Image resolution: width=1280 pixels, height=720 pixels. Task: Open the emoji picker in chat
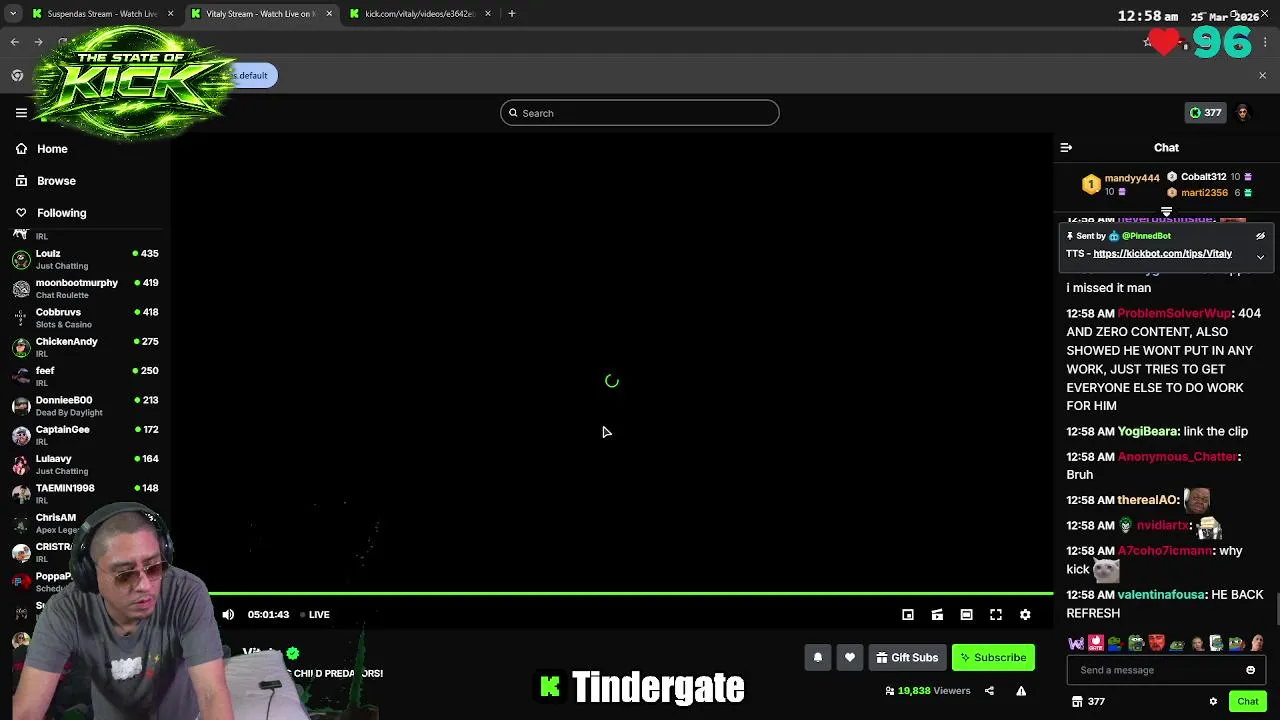[1250, 670]
